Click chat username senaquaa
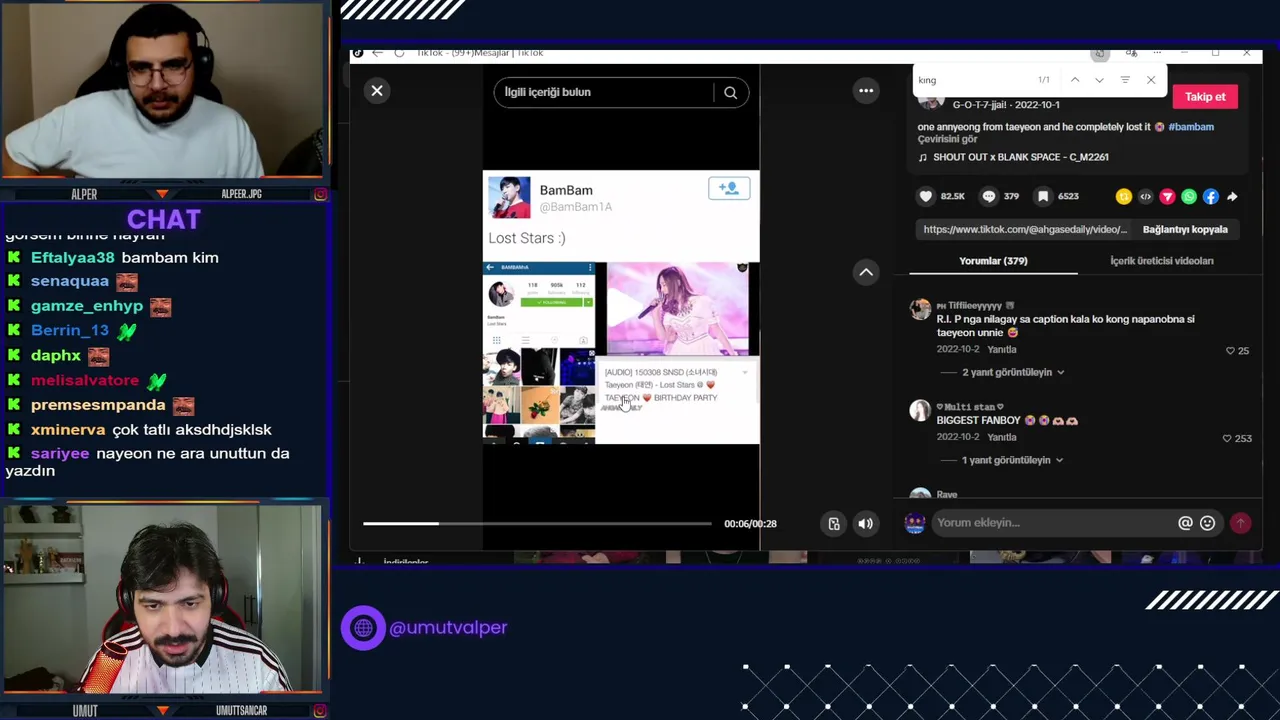This screenshot has width=1280, height=720. point(70,282)
